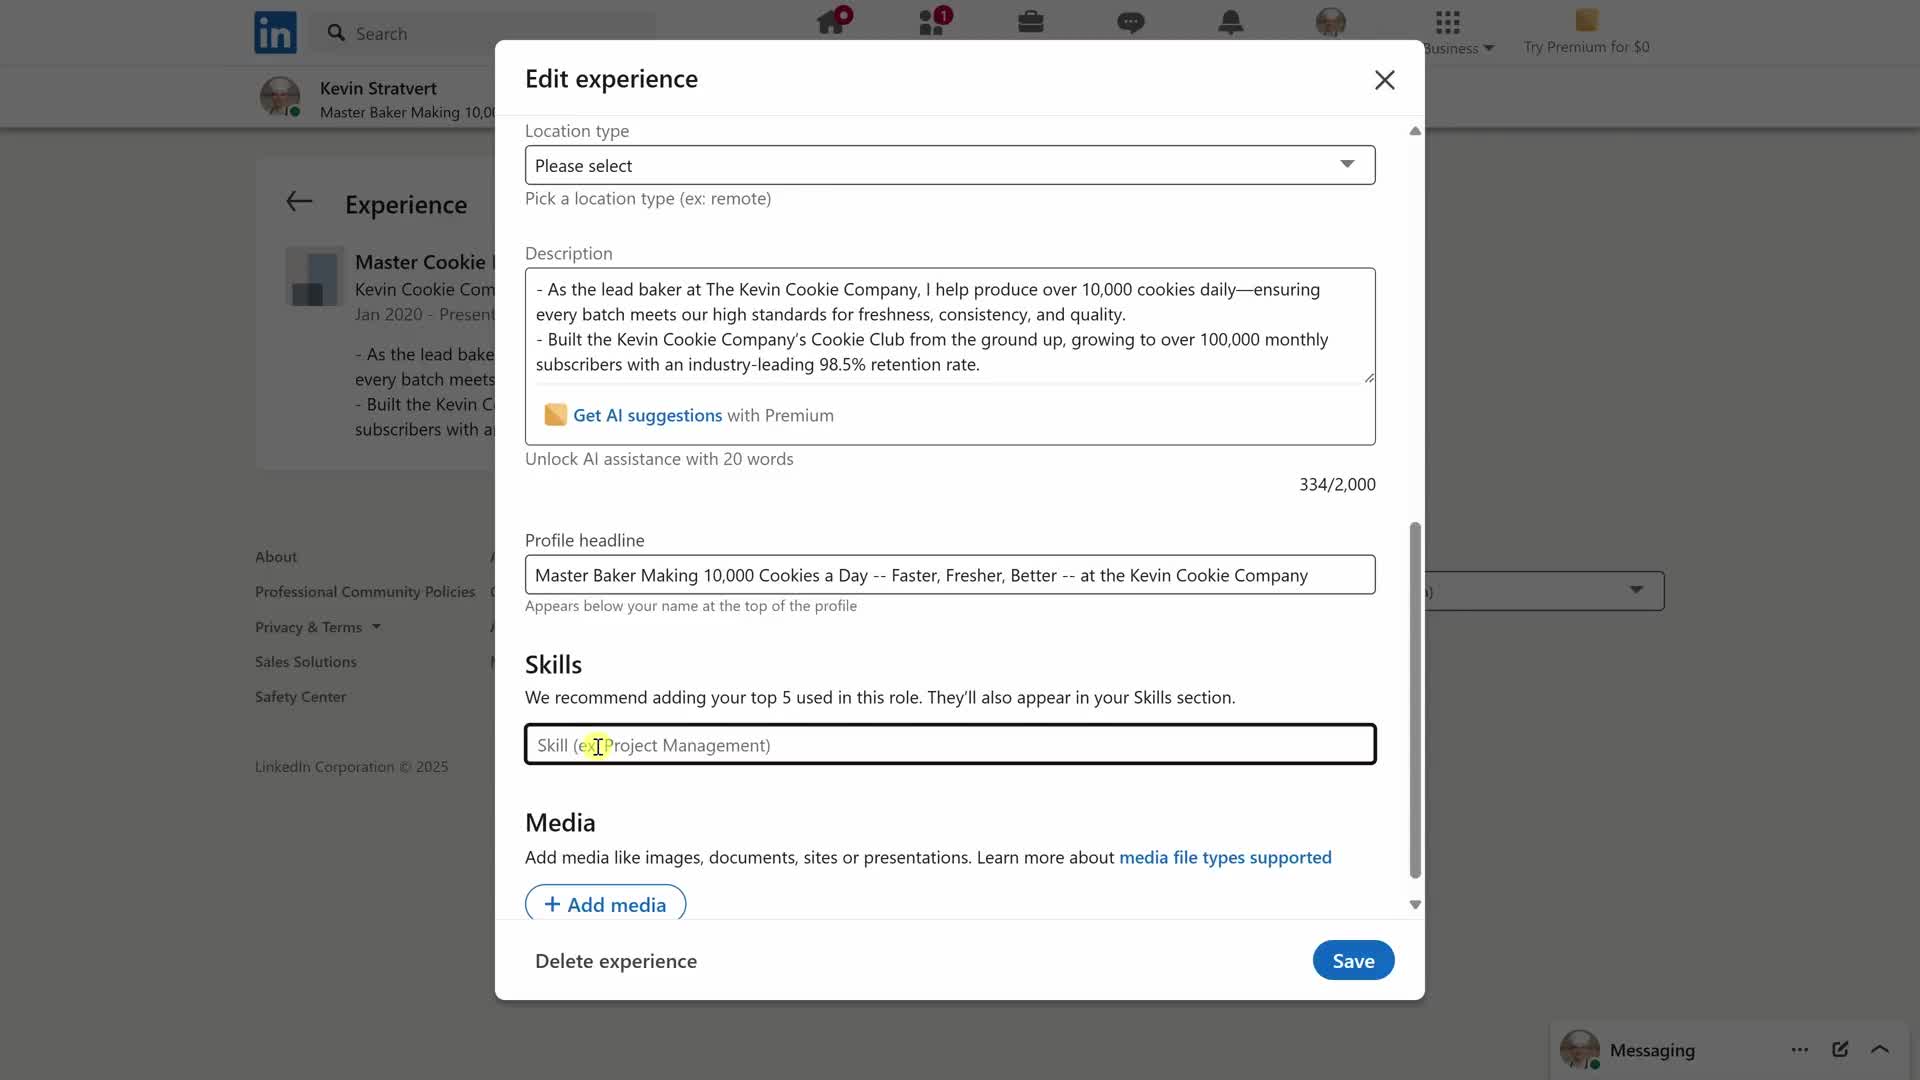Viewport: 1920px width, 1080px height.
Task: Click the dialog's vertical scrollbar thumb
Action: pyautogui.click(x=1415, y=700)
